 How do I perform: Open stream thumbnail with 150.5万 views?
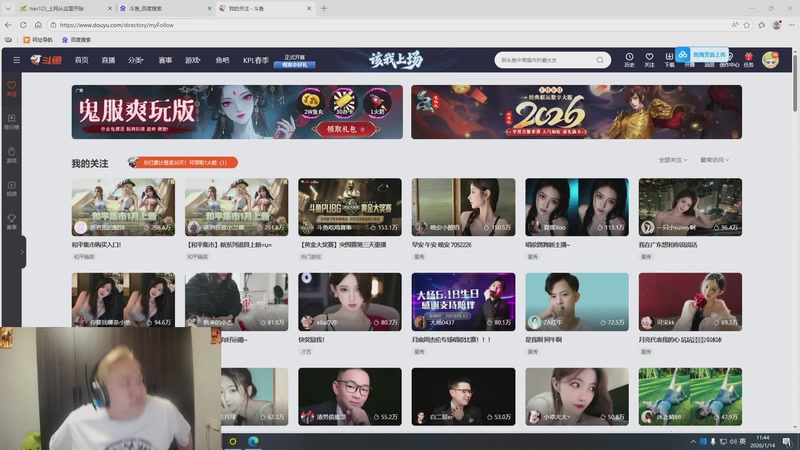[463, 207]
